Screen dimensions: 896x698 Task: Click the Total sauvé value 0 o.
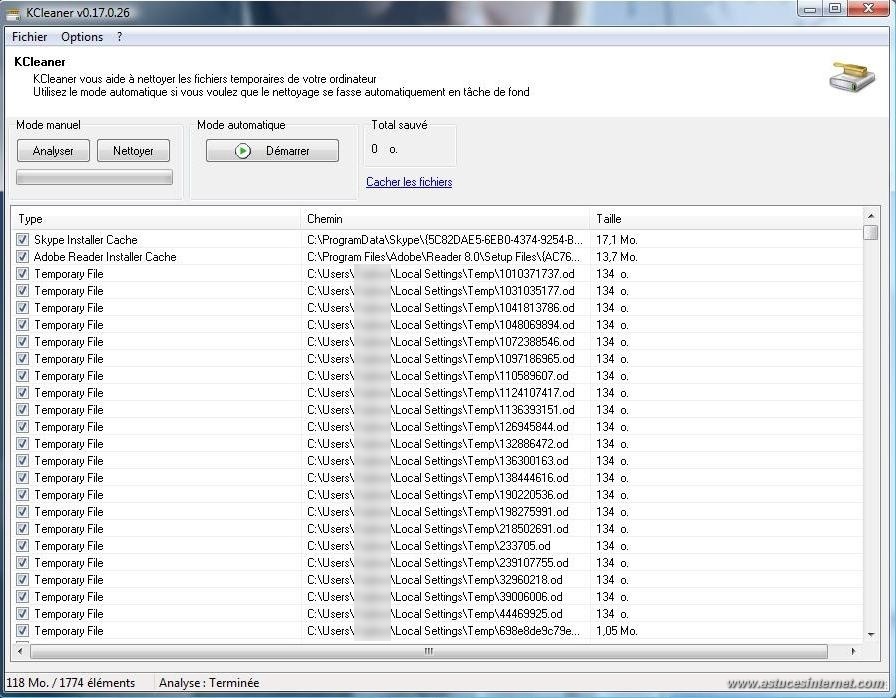384,149
